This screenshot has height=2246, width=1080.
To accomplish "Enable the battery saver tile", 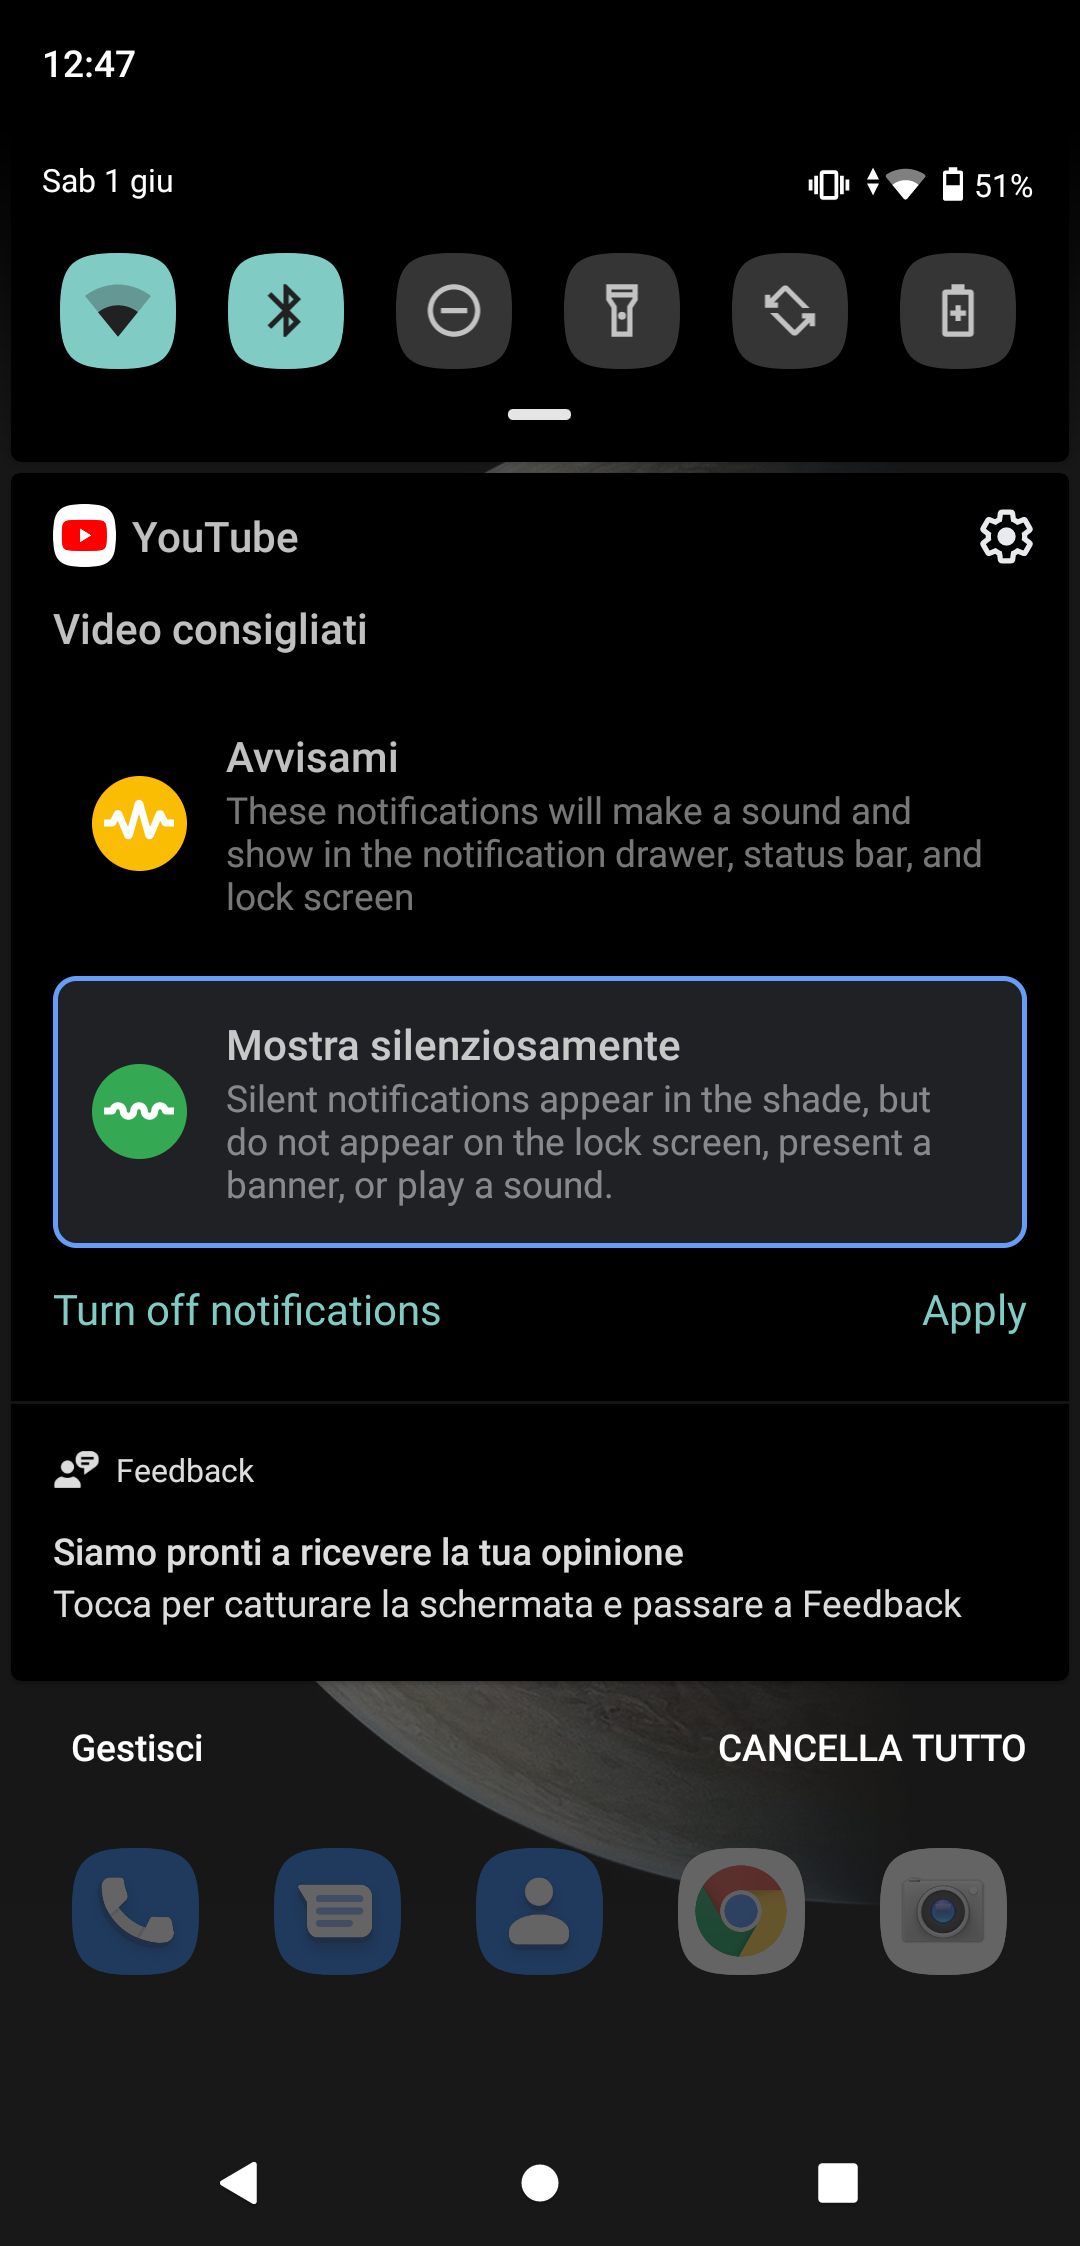I will coord(958,311).
